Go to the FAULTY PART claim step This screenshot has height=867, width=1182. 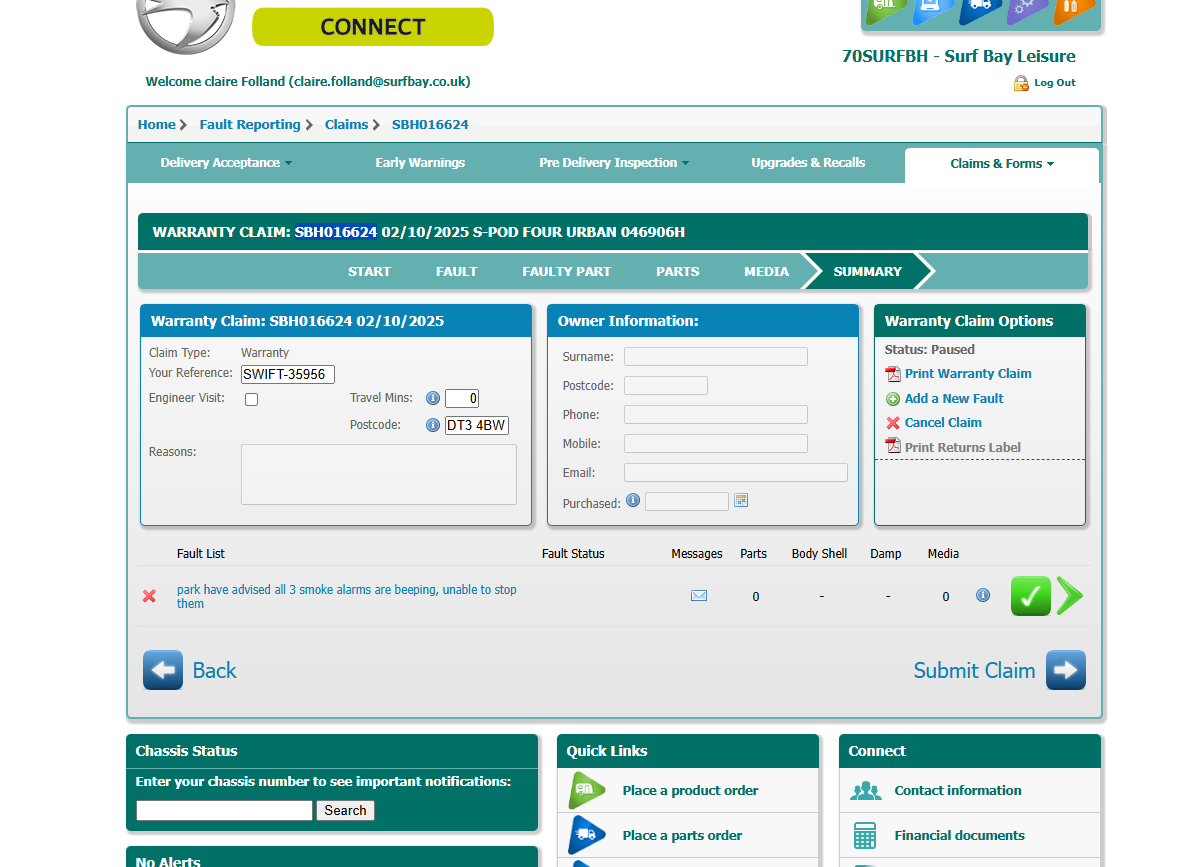pyautogui.click(x=567, y=271)
